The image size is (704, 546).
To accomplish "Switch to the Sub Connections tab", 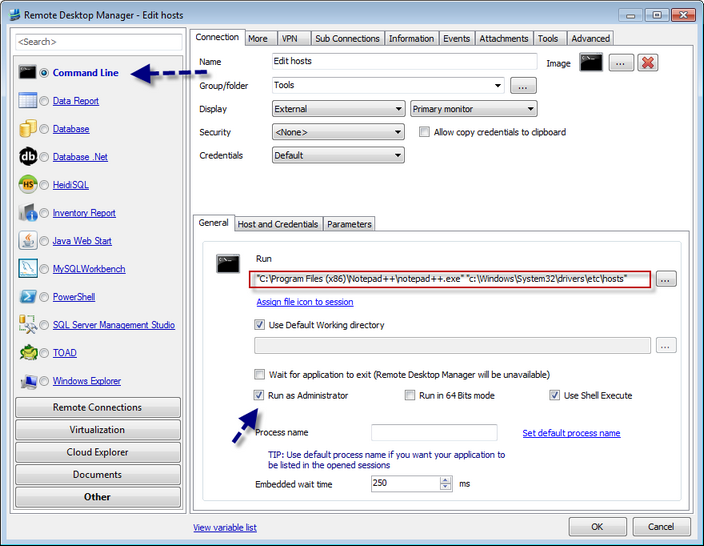I will click(346, 38).
